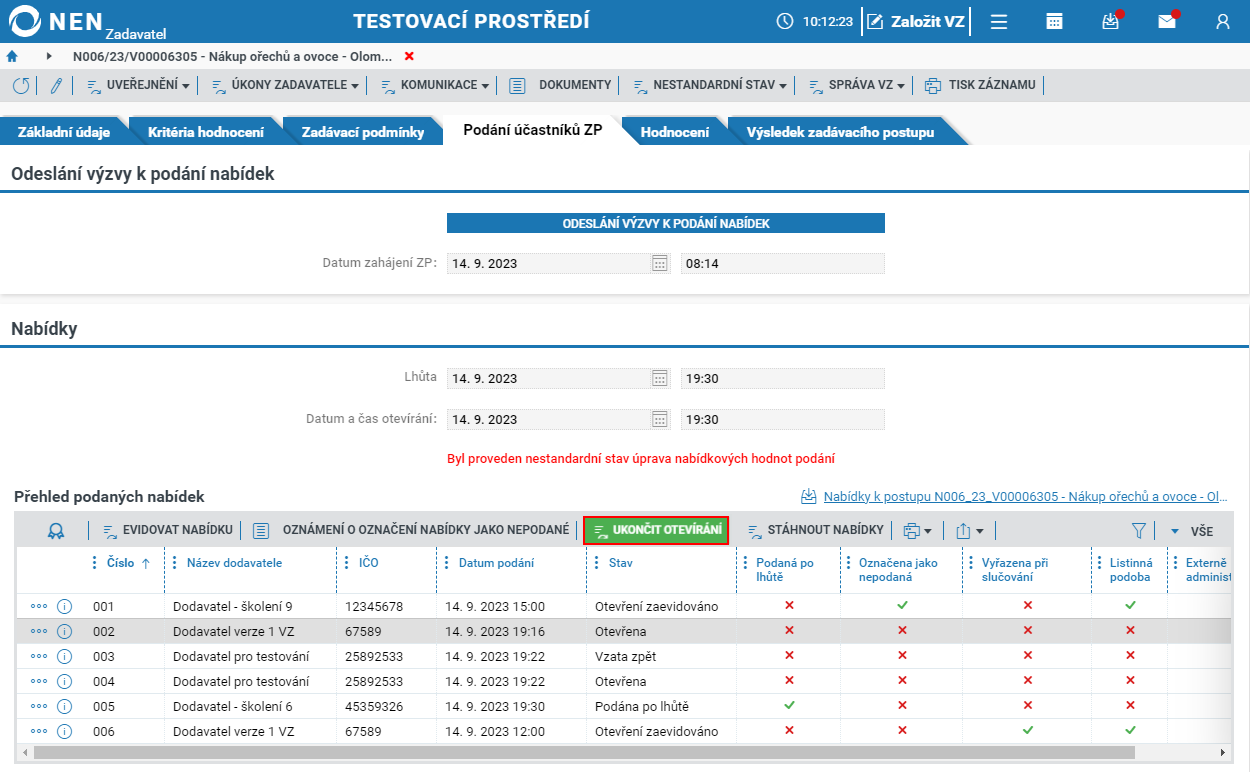The image size is (1250, 772).
Task: Sort by Název dodavatele column header
Action: click(234, 563)
